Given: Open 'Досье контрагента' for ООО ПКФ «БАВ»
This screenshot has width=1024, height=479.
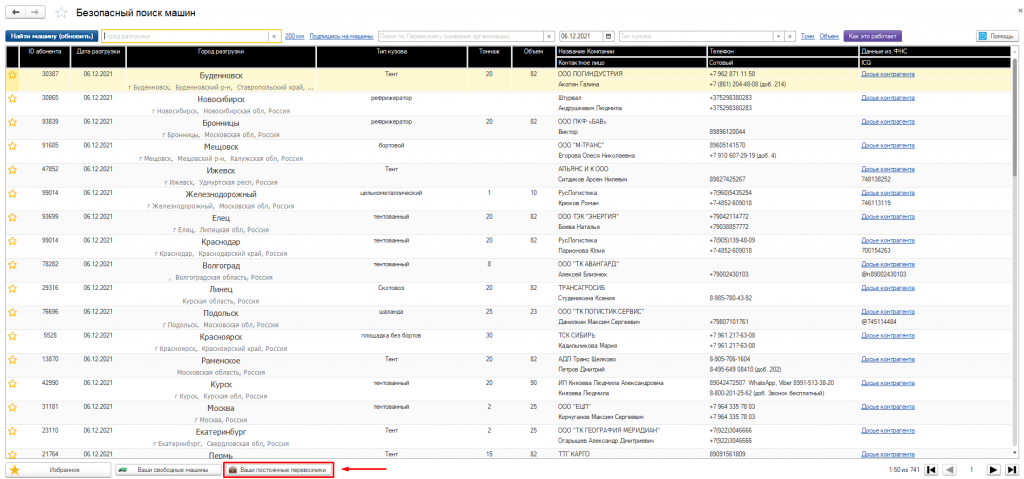Looking at the screenshot, I should coord(888,122).
